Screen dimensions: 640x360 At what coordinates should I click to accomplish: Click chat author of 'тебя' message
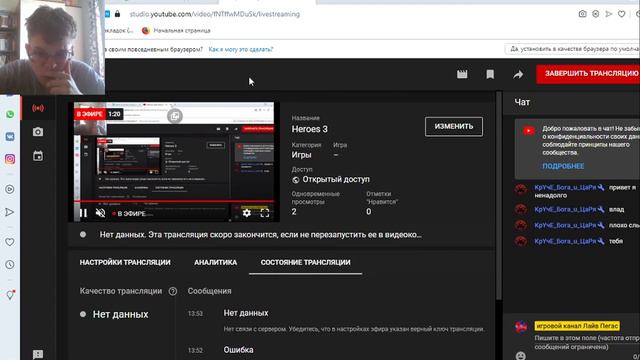pyautogui.click(x=565, y=241)
